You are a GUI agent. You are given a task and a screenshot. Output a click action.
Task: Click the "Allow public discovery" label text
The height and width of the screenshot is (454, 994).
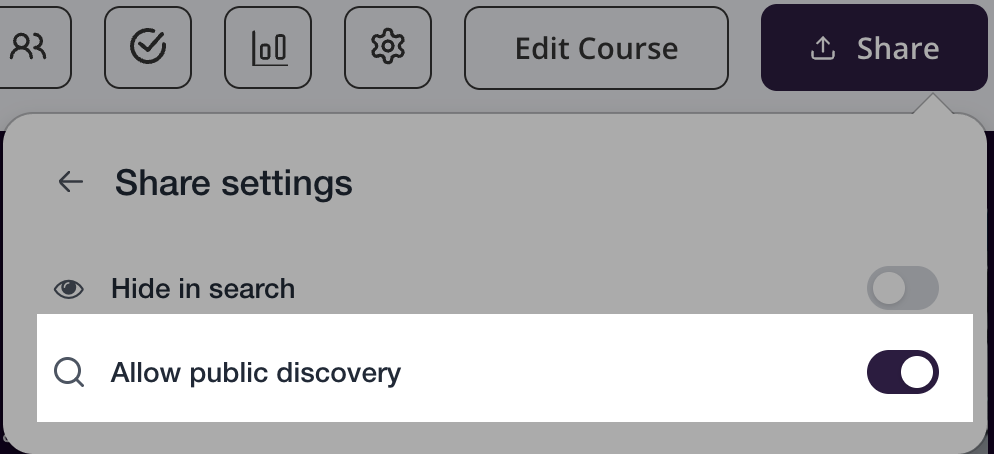(x=256, y=373)
